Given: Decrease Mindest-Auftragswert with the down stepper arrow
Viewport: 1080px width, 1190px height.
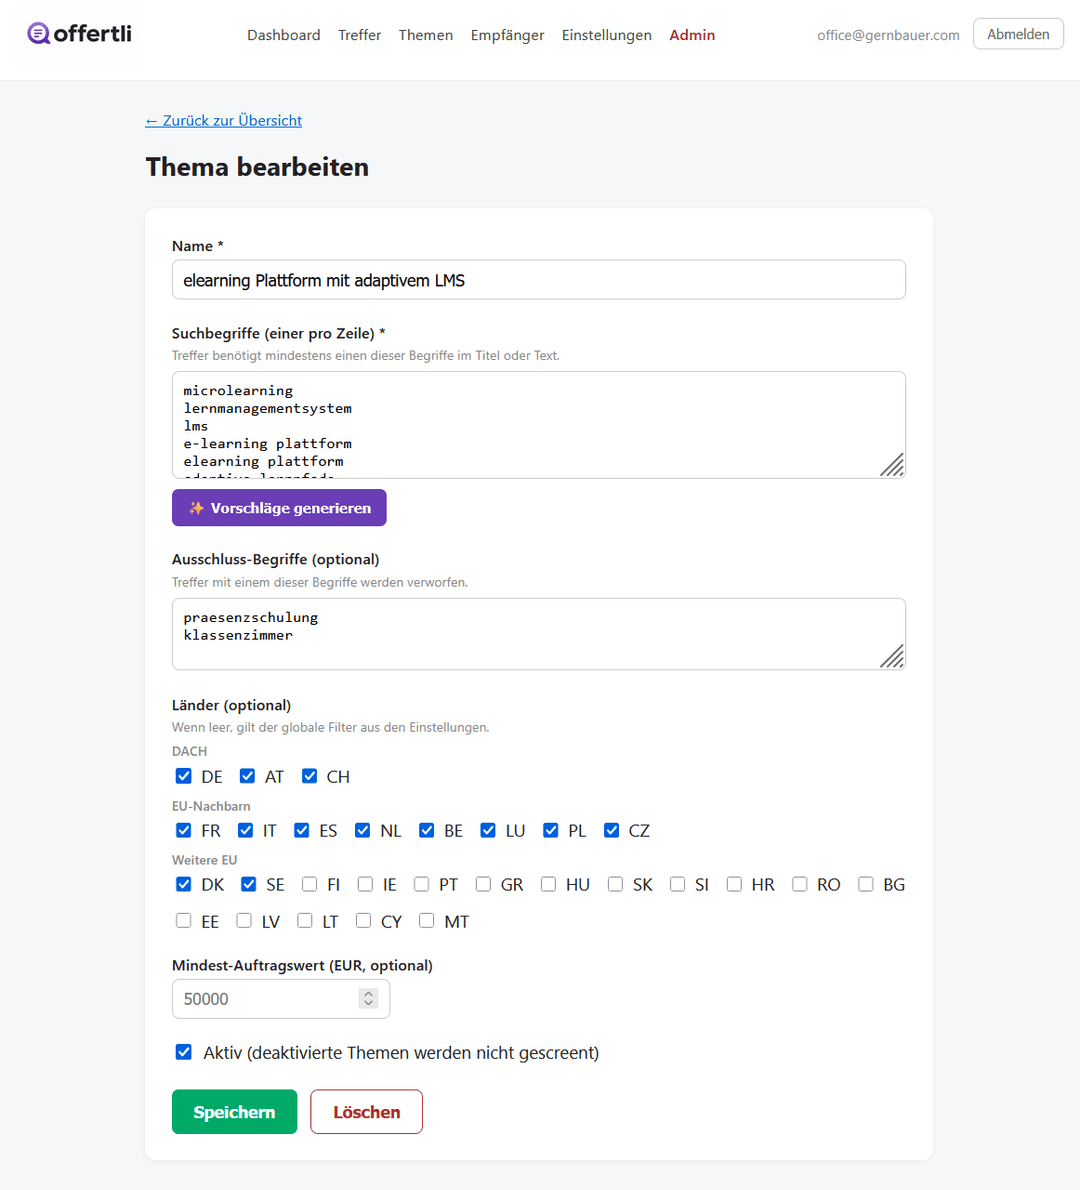Looking at the screenshot, I should coord(368,1004).
